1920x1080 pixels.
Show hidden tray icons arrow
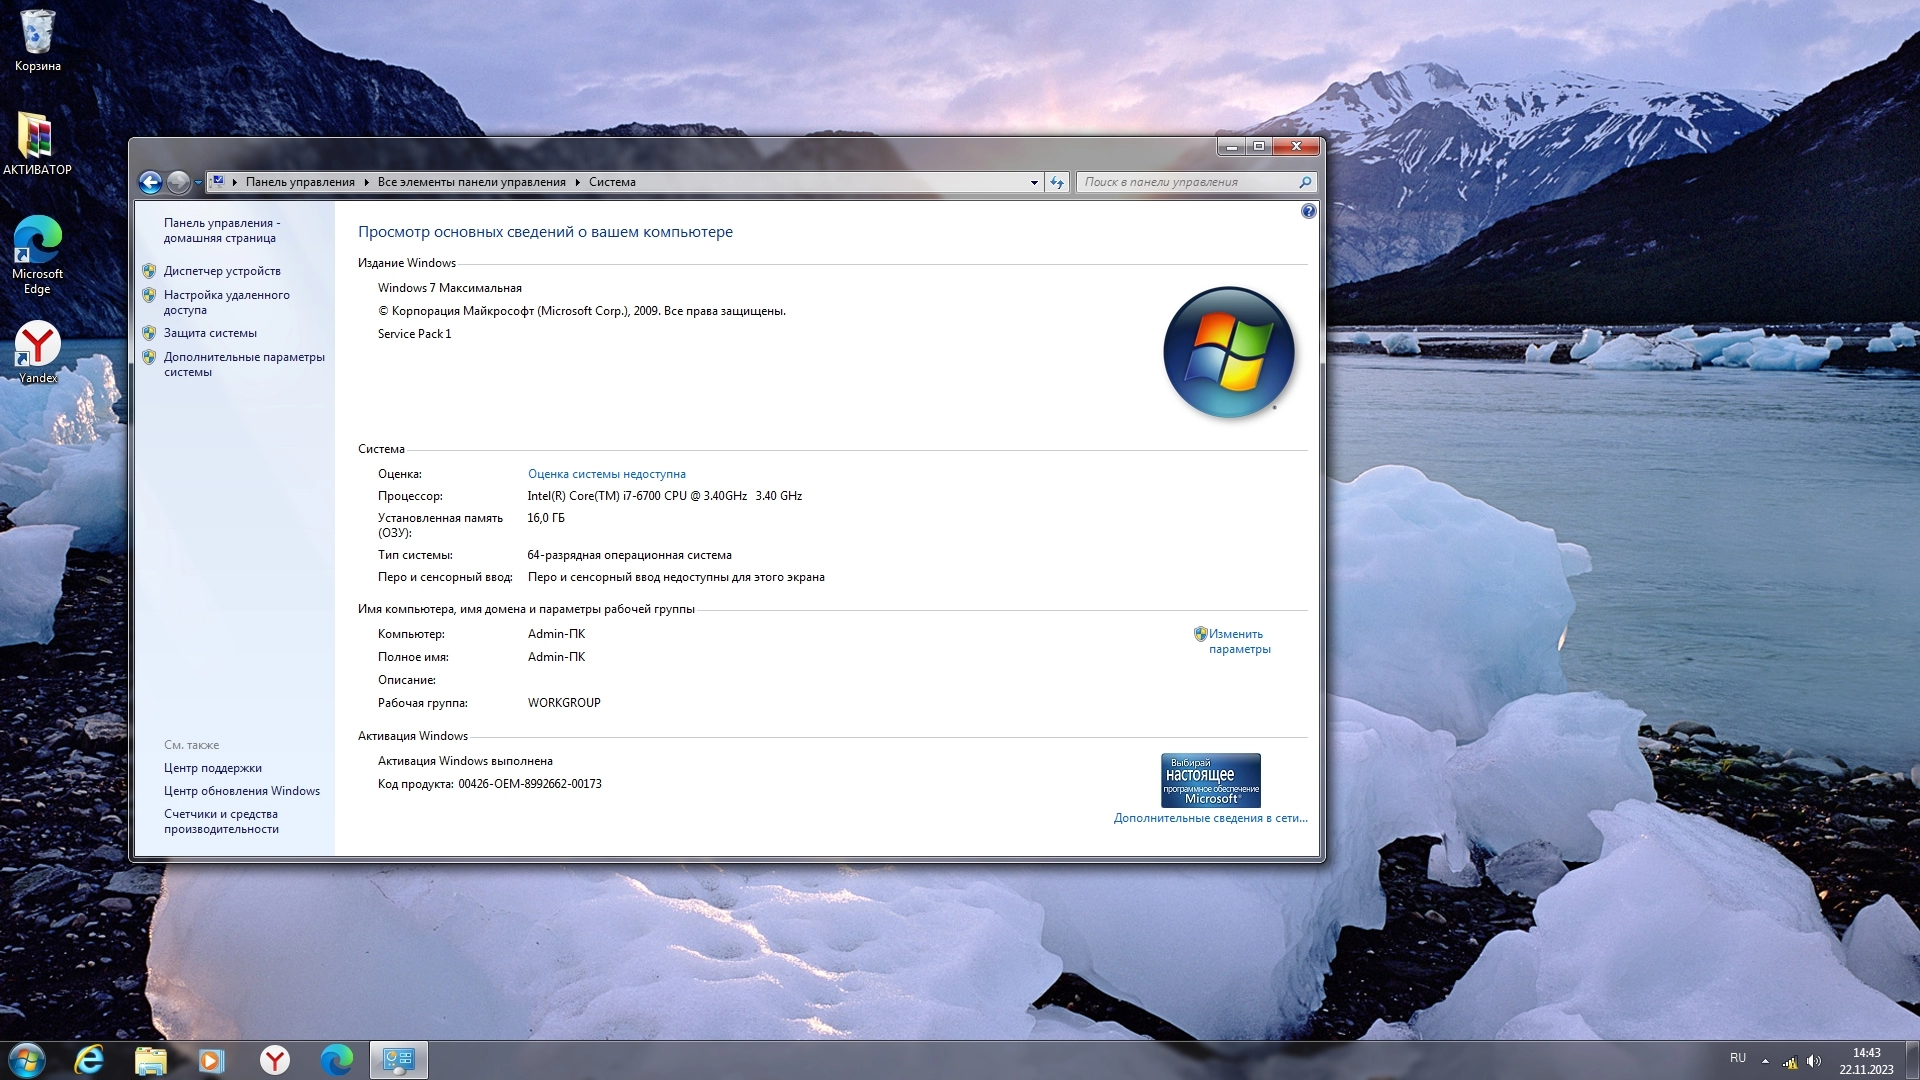click(x=1765, y=1061)
